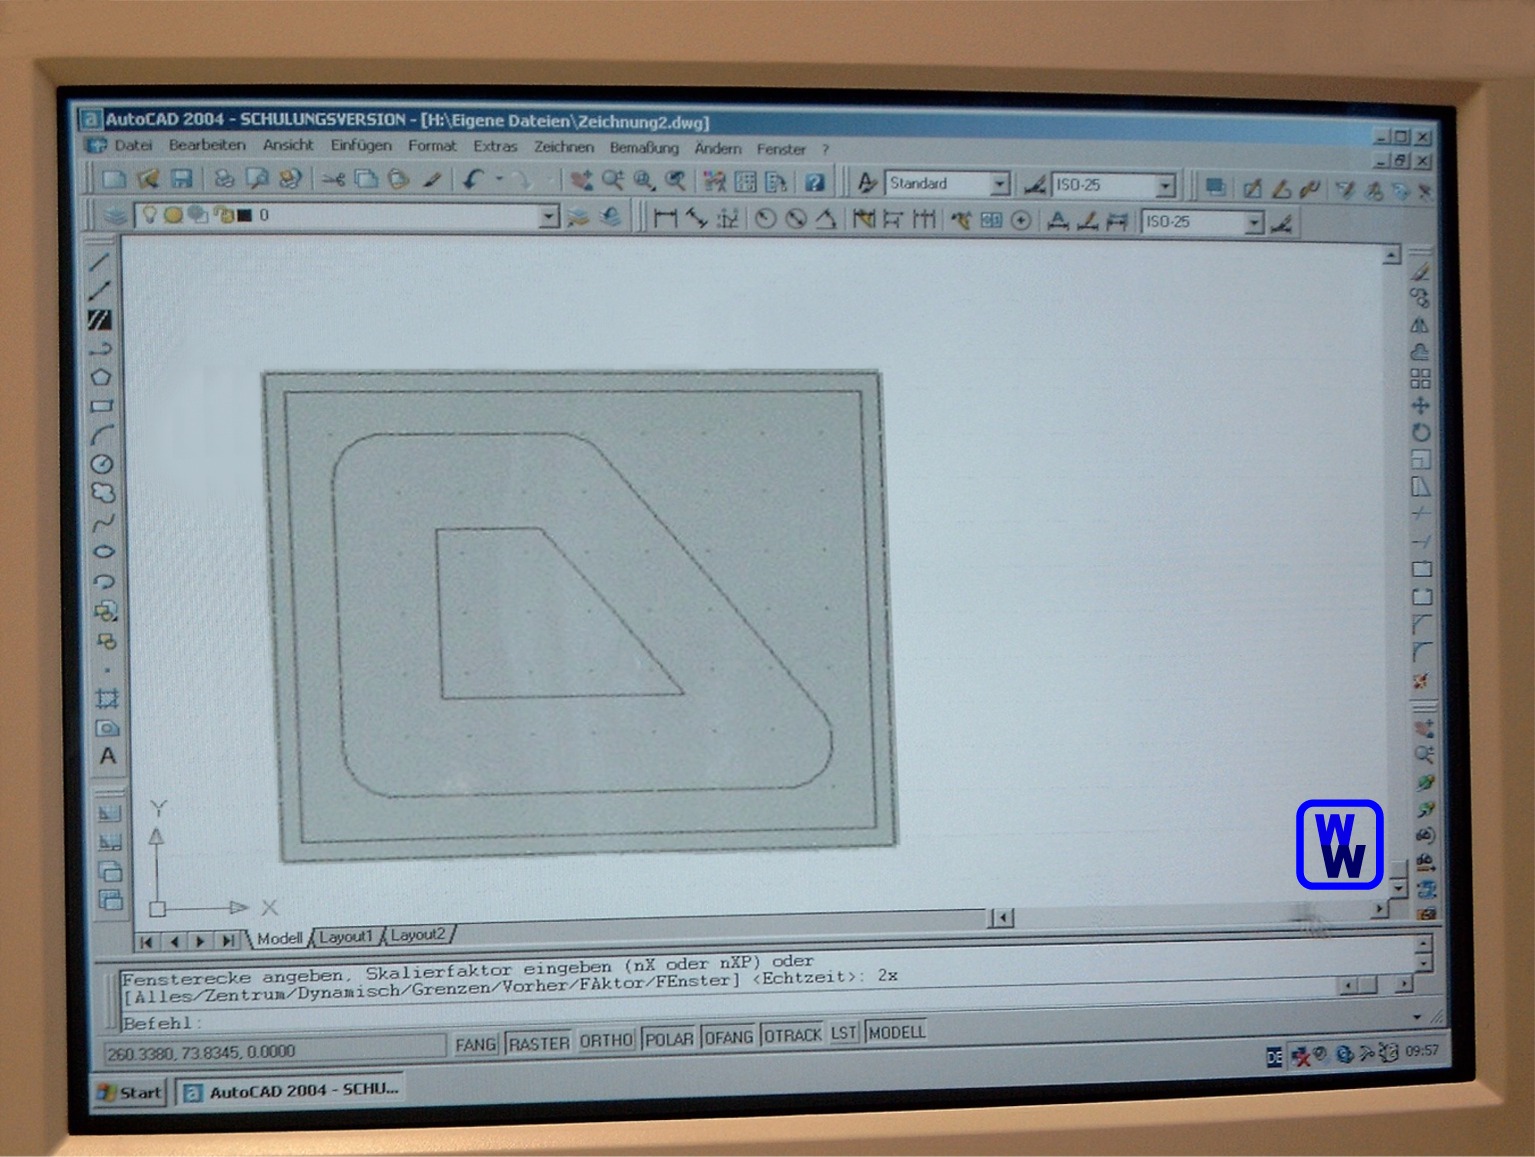Toggle ORTHO mode
The image size is (1535, 1157).
pos(606,1041)
